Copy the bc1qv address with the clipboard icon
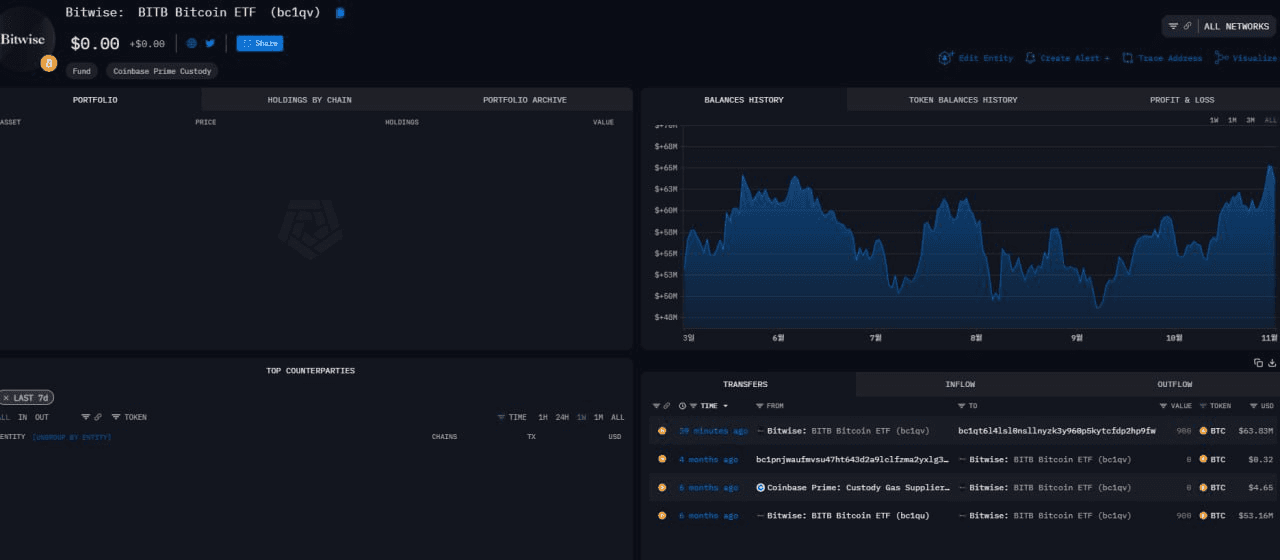 (341, 13)
